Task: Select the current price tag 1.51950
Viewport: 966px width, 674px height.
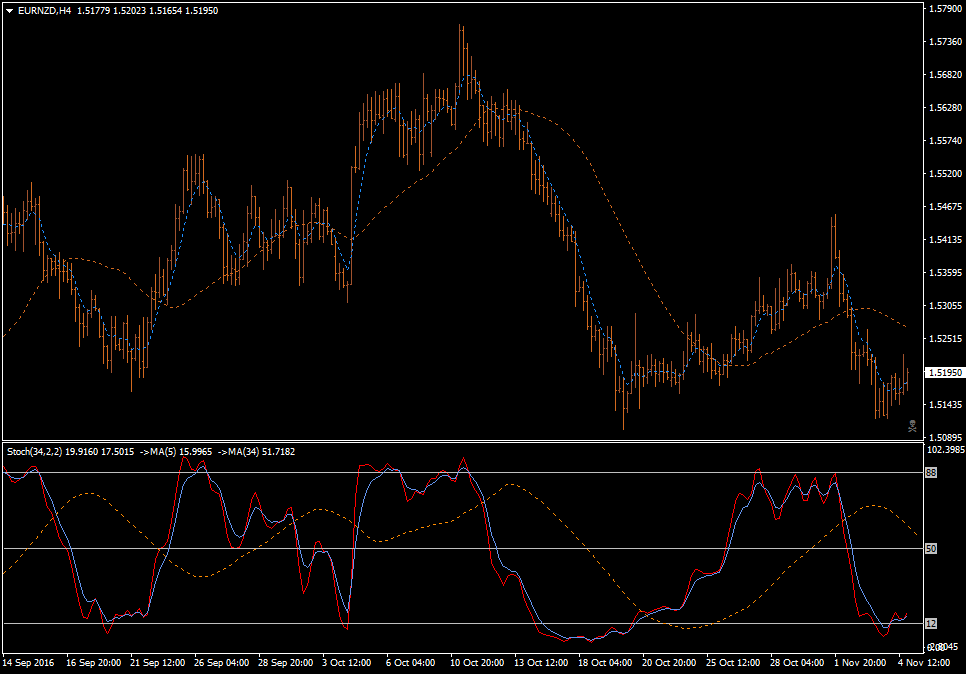Action: click(x=944, y=372)
